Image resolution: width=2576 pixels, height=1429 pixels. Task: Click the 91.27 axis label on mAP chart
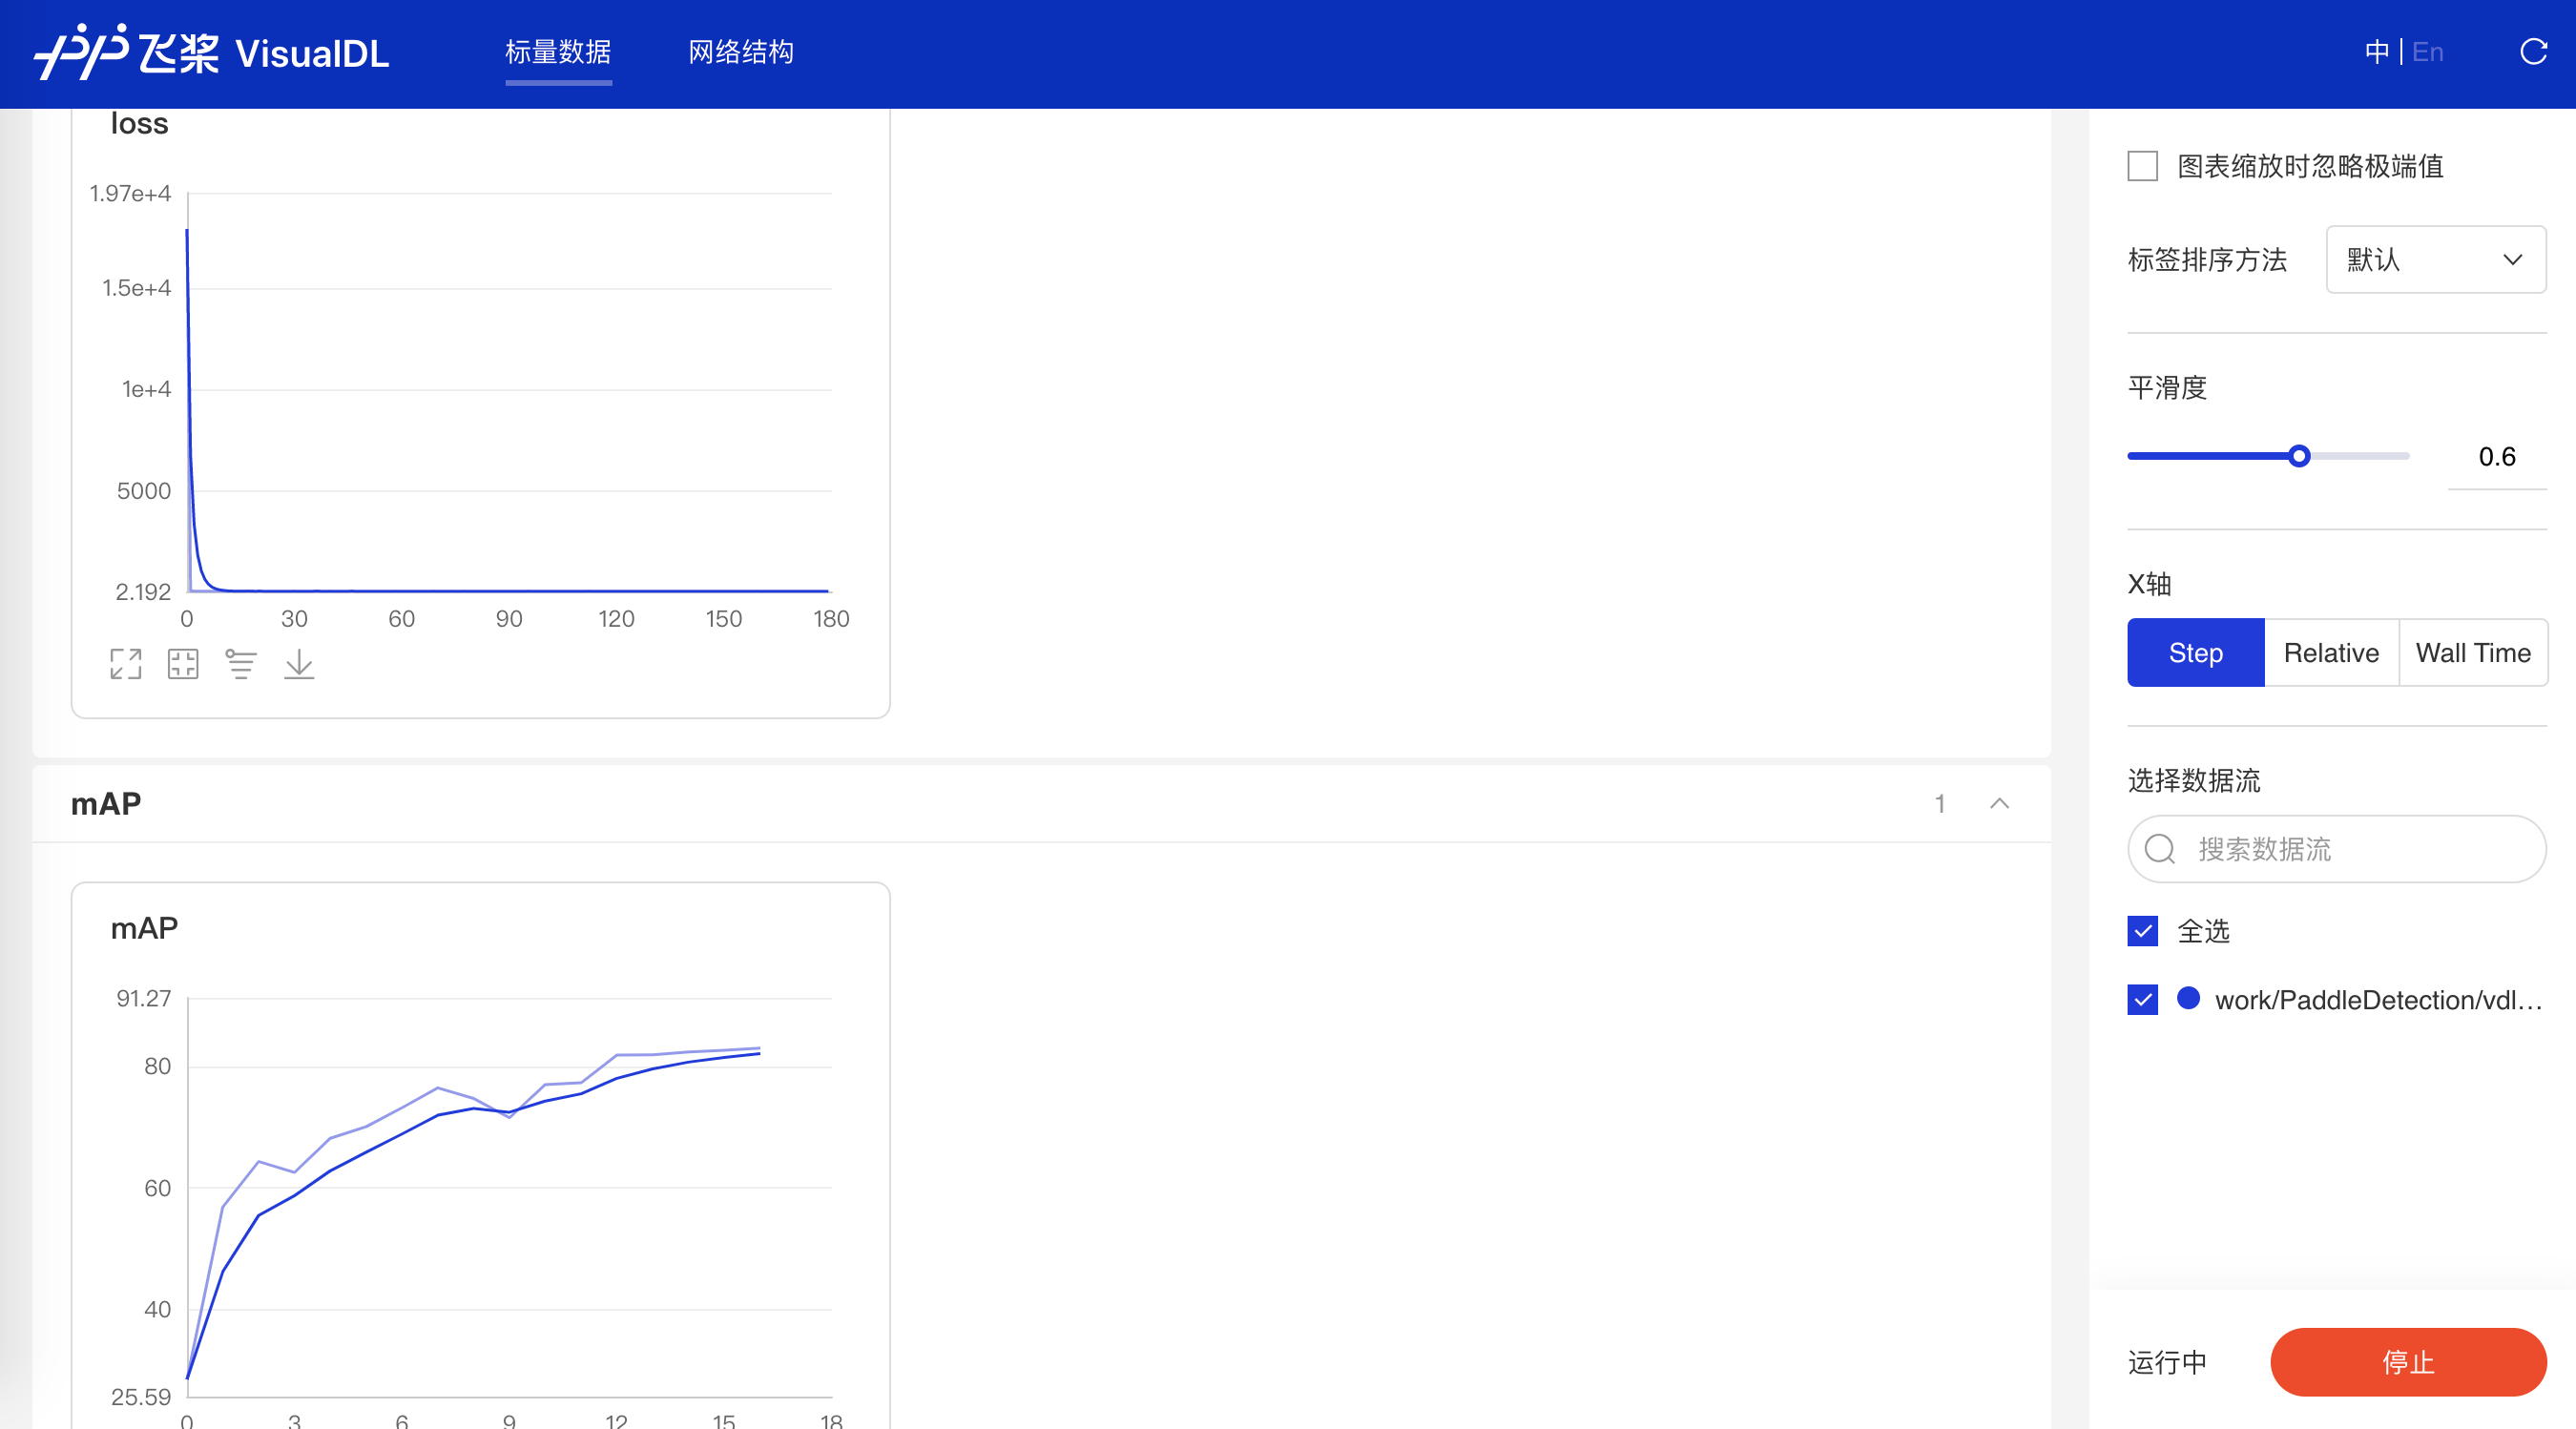144,999
